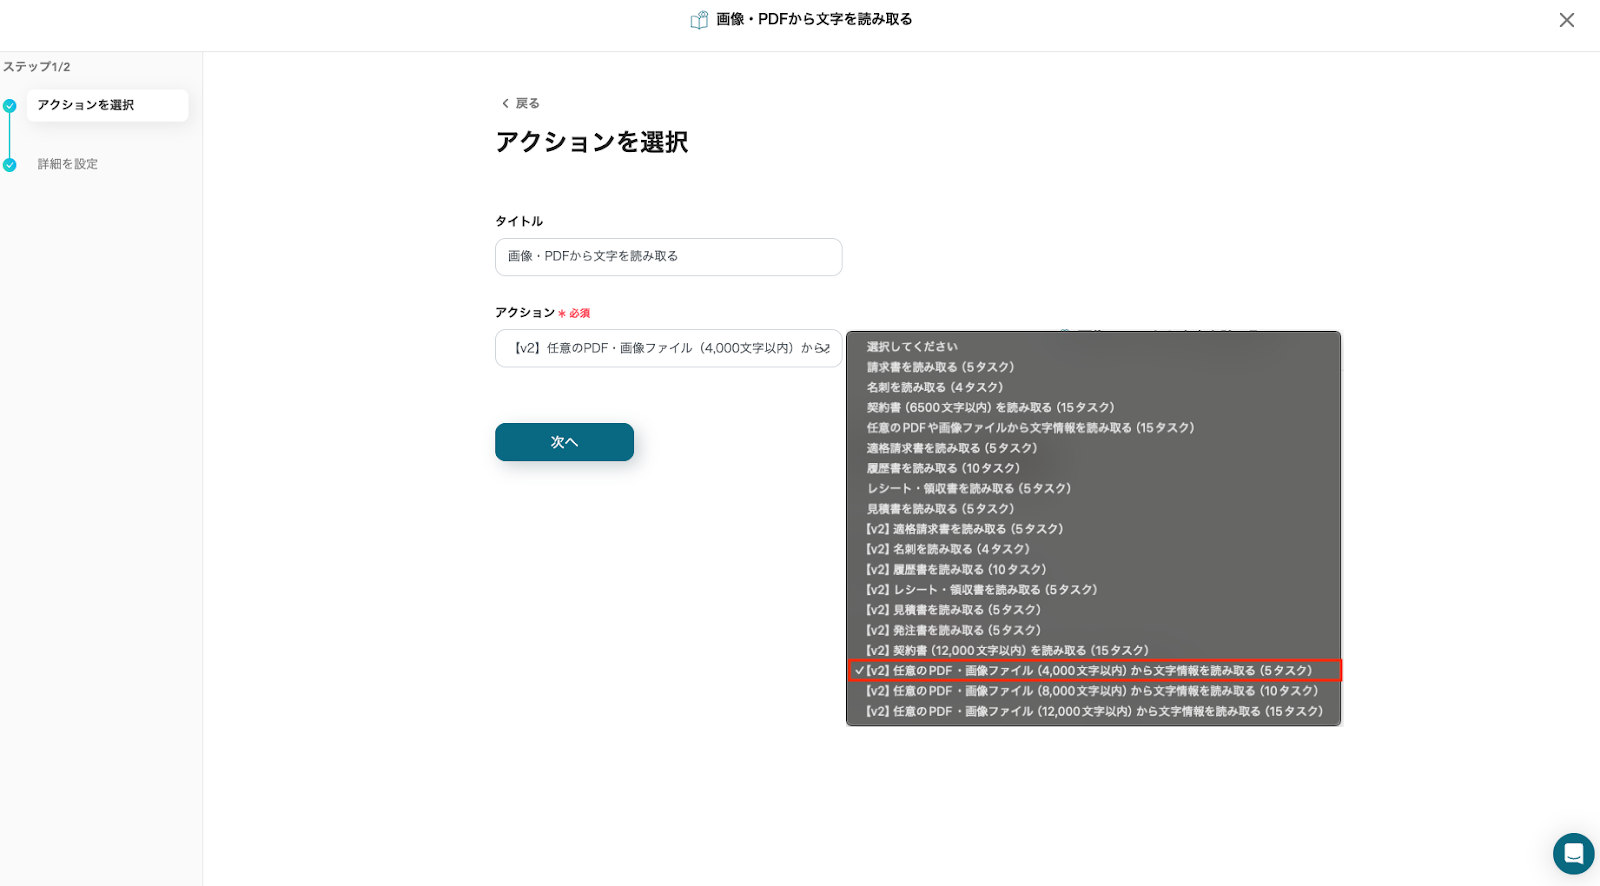
Task: Pick 履歴書を読み取る (10タスク) without v2
Action: tap(943, 468)
